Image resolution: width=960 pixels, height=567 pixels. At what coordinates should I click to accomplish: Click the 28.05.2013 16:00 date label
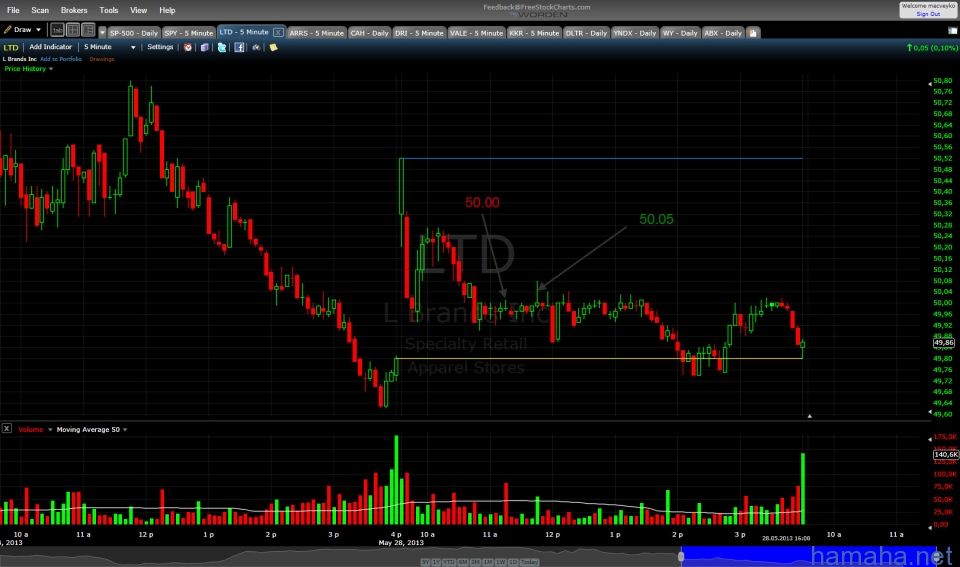786,538
